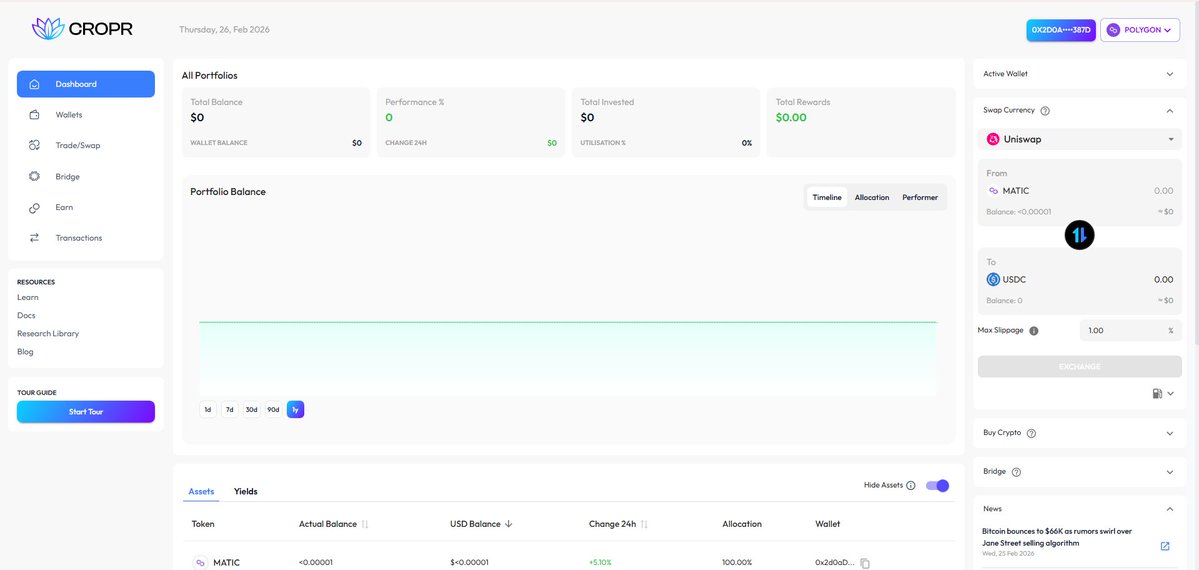Click the Total Rewards $0.00 value

click(791, 118)
